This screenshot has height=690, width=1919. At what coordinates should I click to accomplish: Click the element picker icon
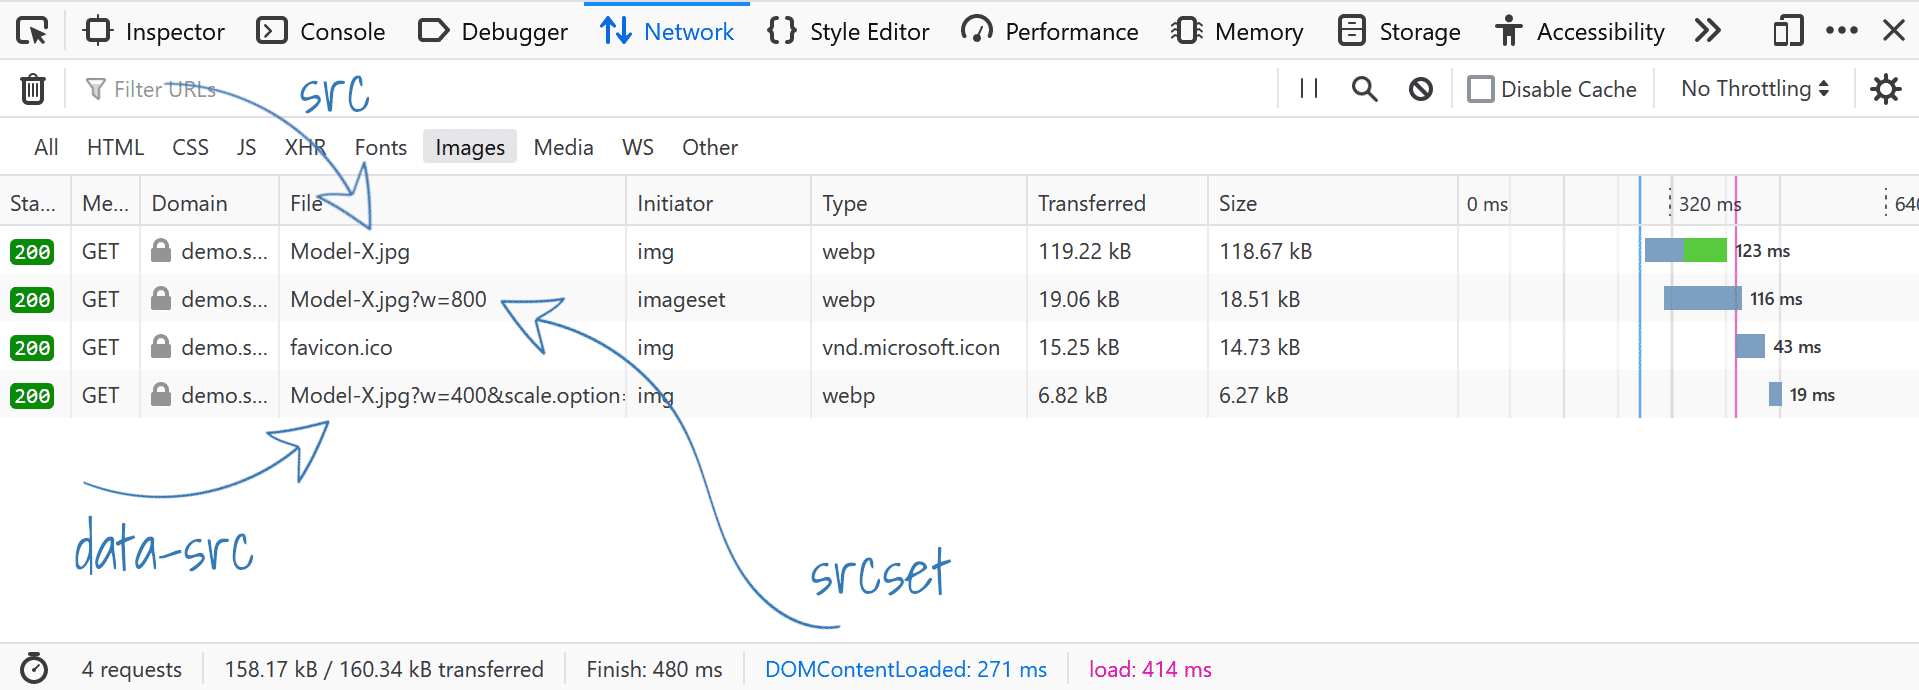click(x=31, y=30)
